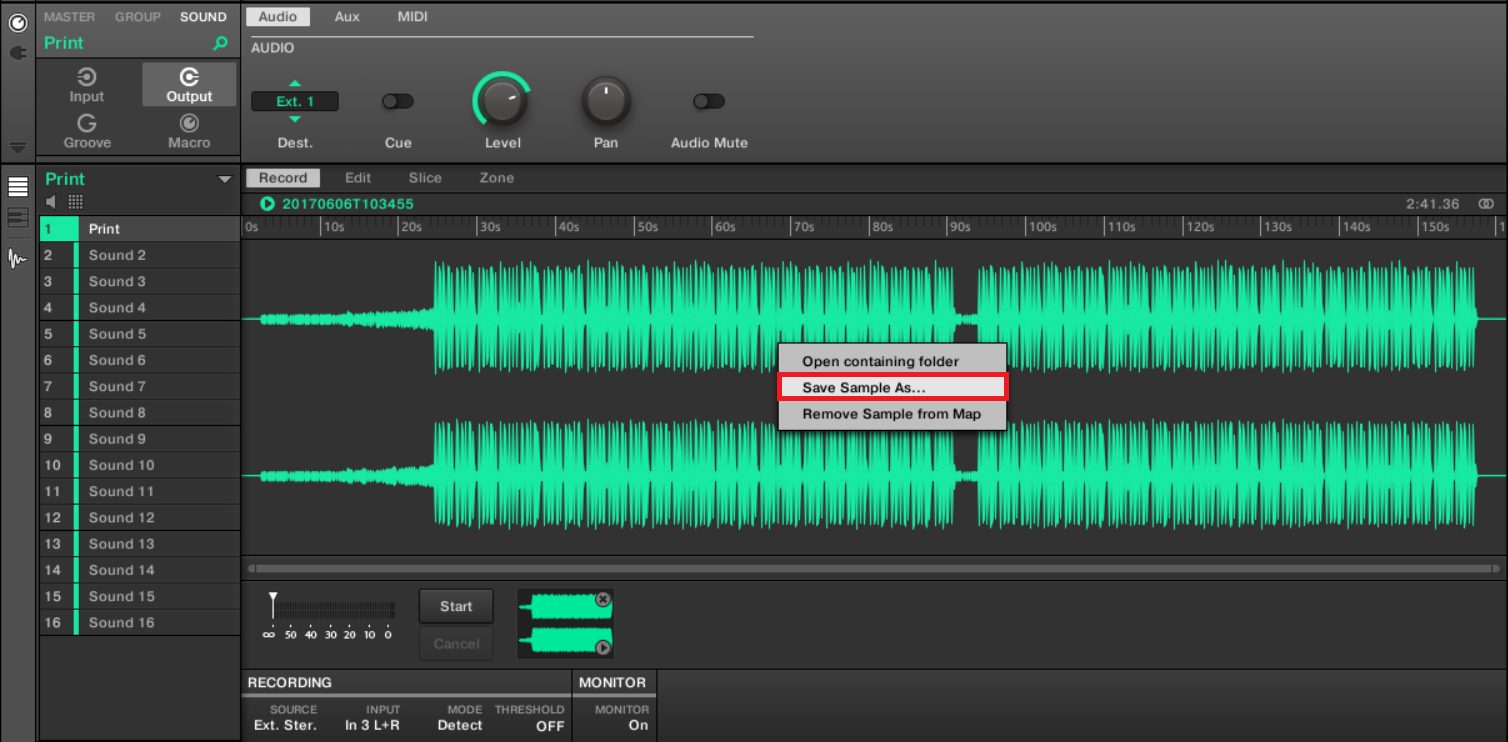The height and width of the screenshot is (742, 1508).
Task: Set the recording threshold slider
Action: point(272,603)
